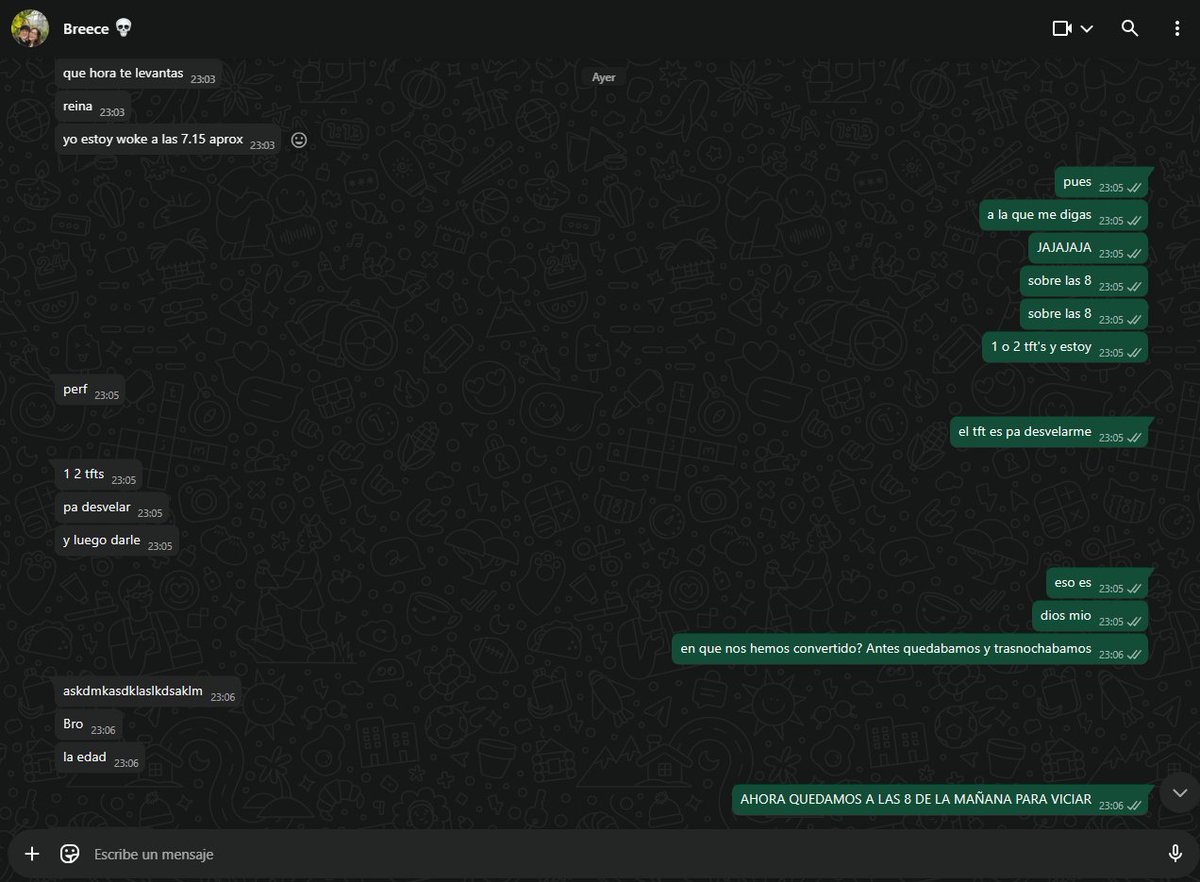Screen dimensions: 1200x882
Task: Check the read ticks on the 'AHORA QUEDAMOS' message
Action: [1134, 805]
